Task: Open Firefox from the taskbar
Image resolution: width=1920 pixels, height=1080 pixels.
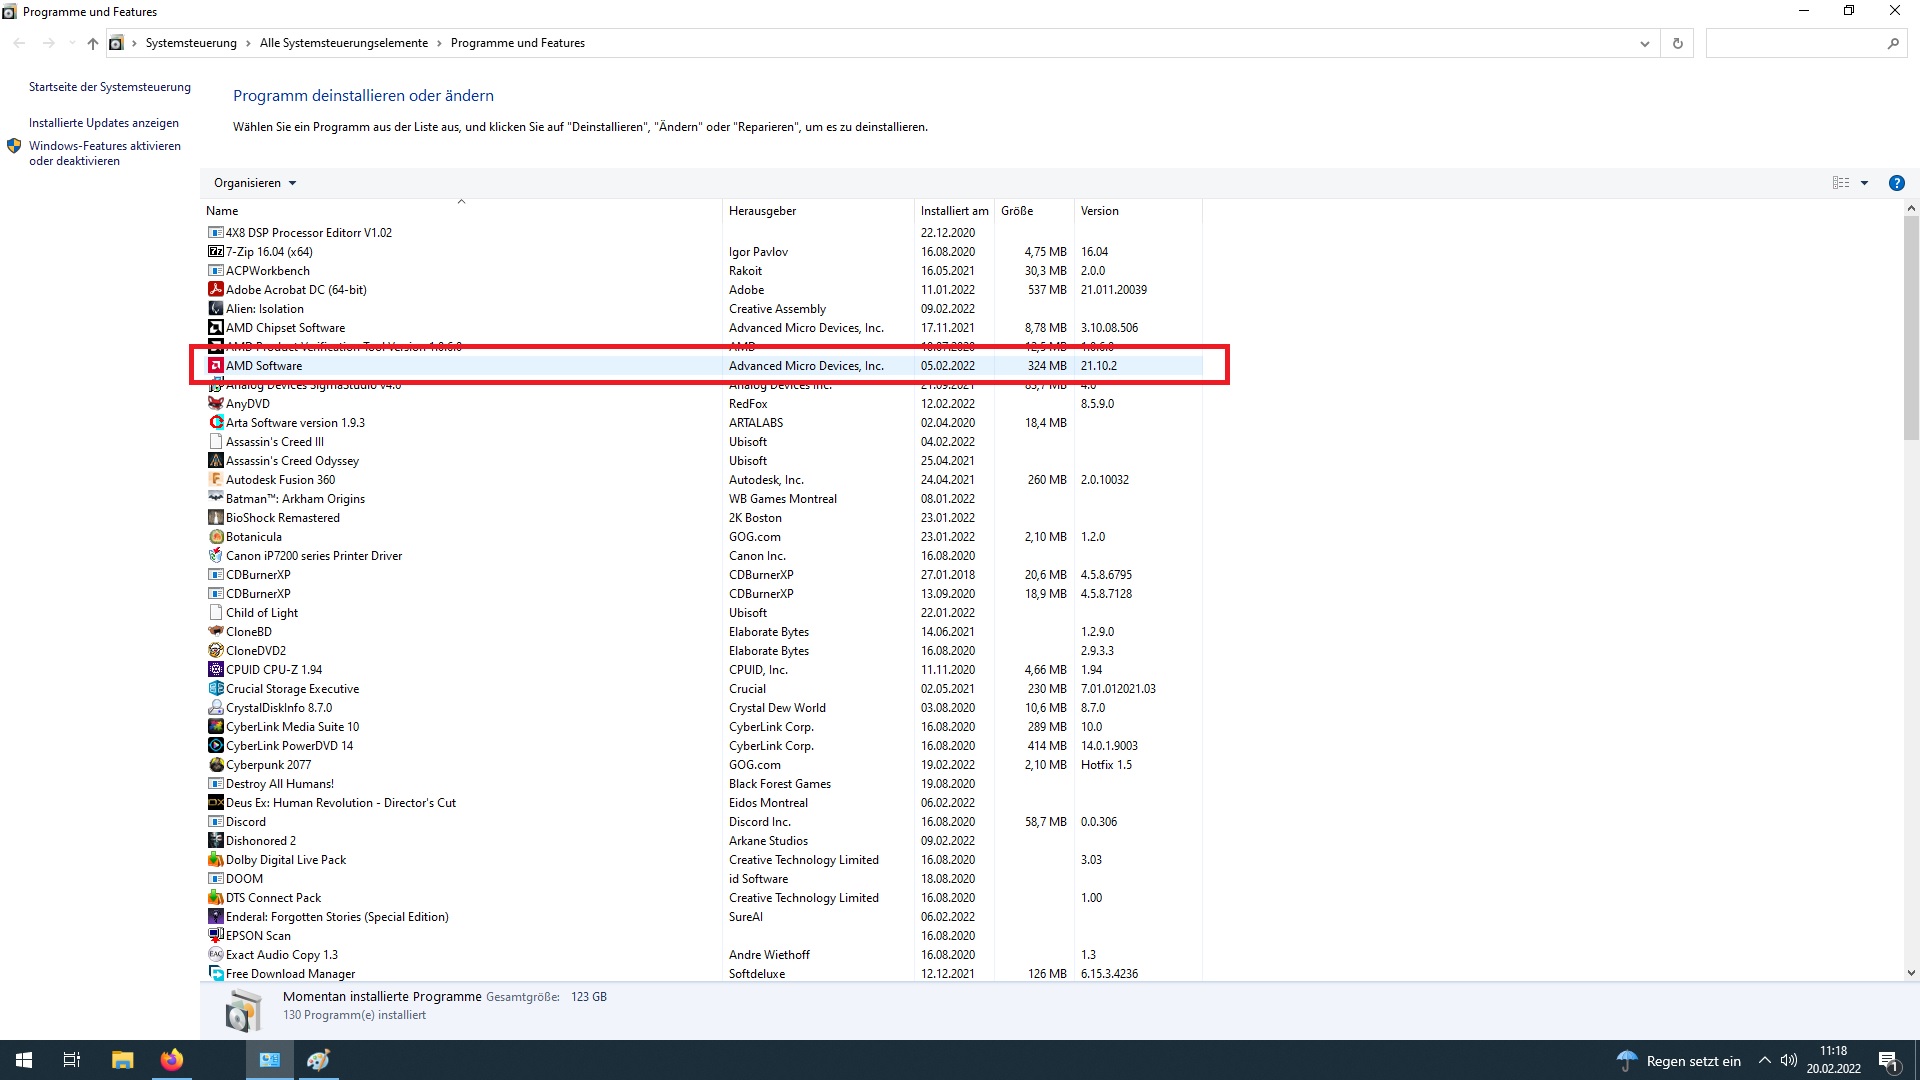Action: (x=172, y=1060)
